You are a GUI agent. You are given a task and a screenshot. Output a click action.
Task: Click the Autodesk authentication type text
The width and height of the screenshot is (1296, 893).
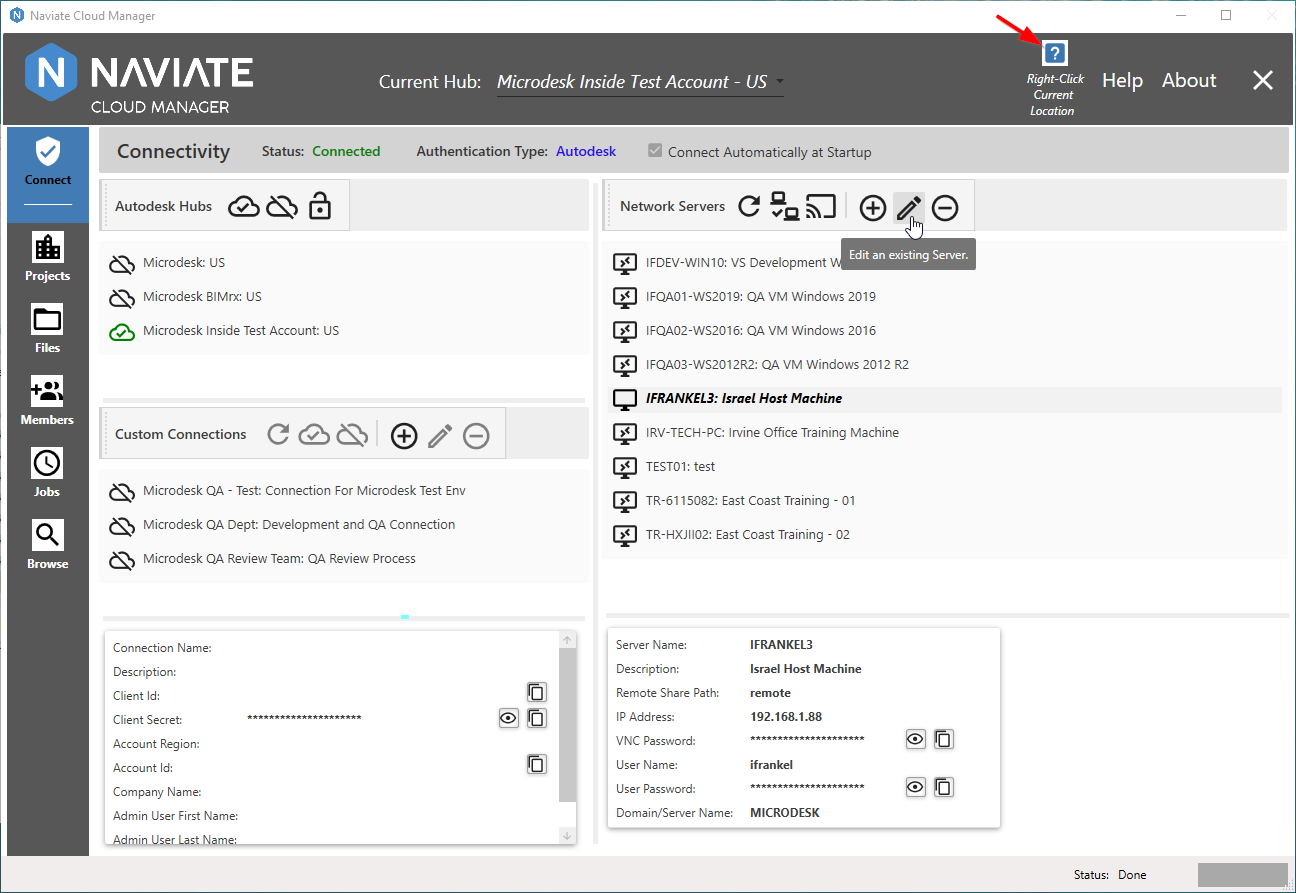click(x=586, y=152)
